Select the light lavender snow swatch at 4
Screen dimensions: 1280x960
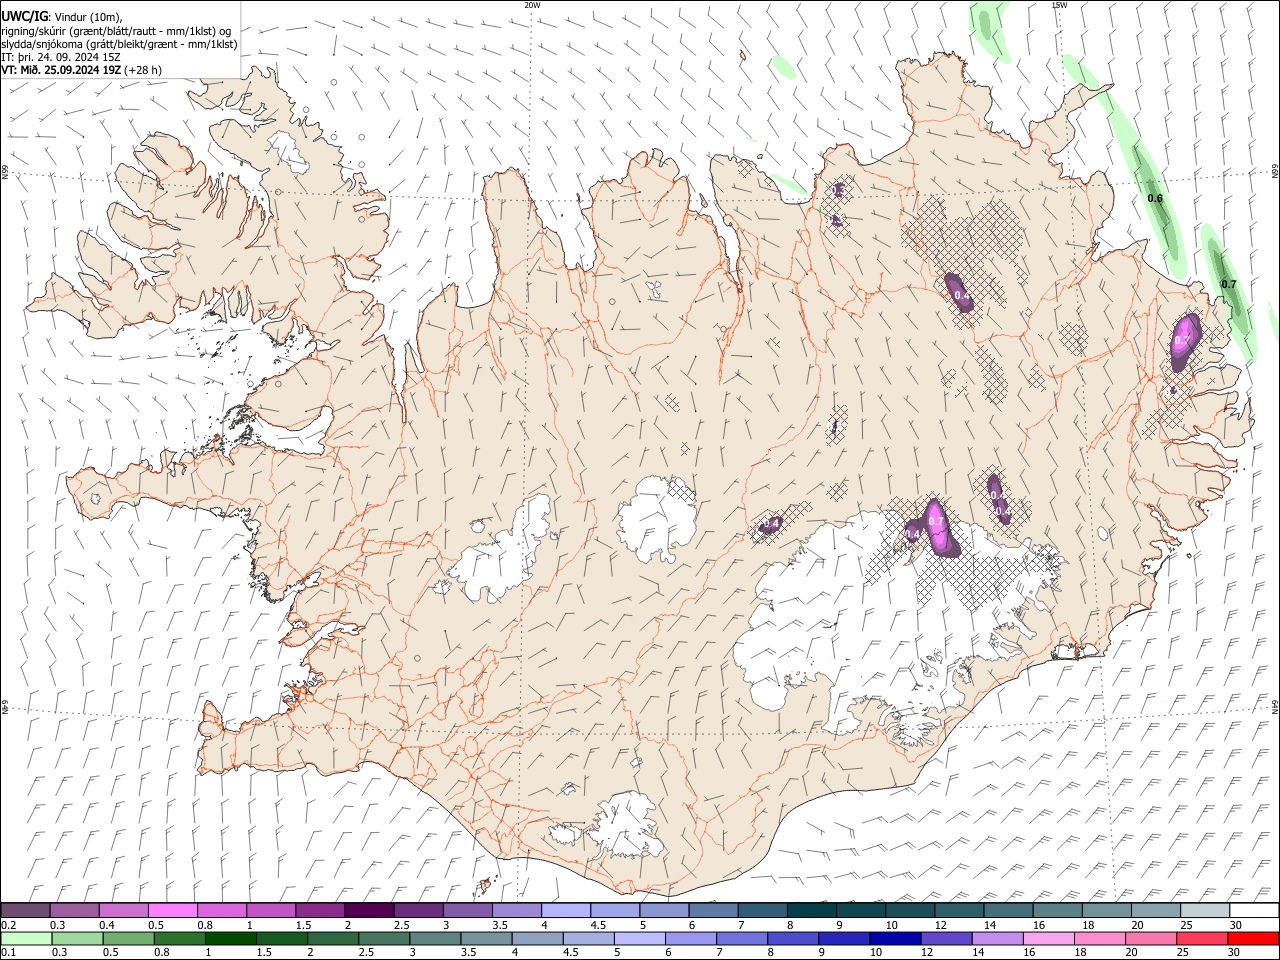click(565, 910)
